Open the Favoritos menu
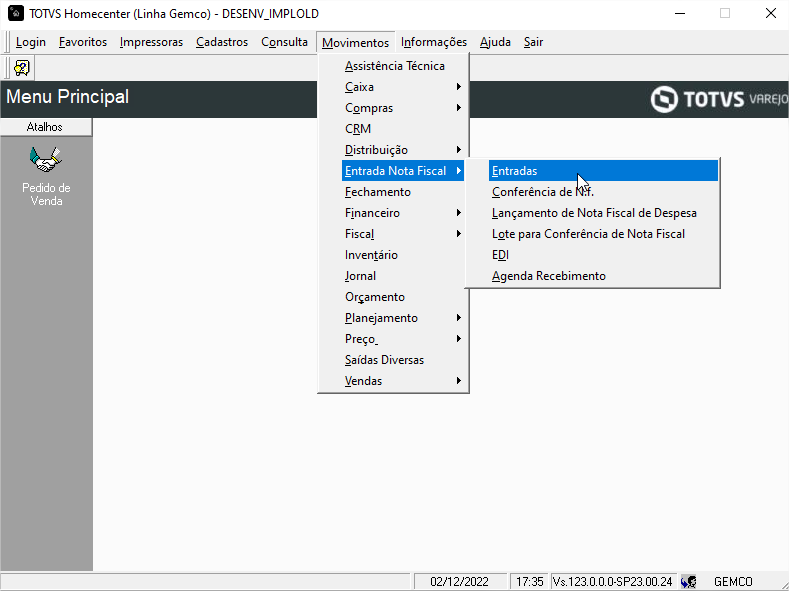The image size is (789, 591). 83,42
